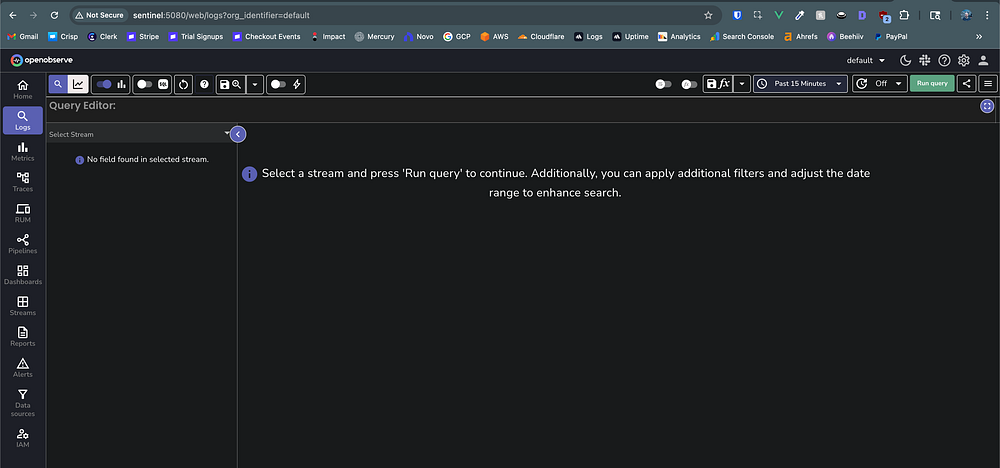1000x468 pixels.
Task: Open the Home page in sidebar
Action: click(x=22, y=89)
